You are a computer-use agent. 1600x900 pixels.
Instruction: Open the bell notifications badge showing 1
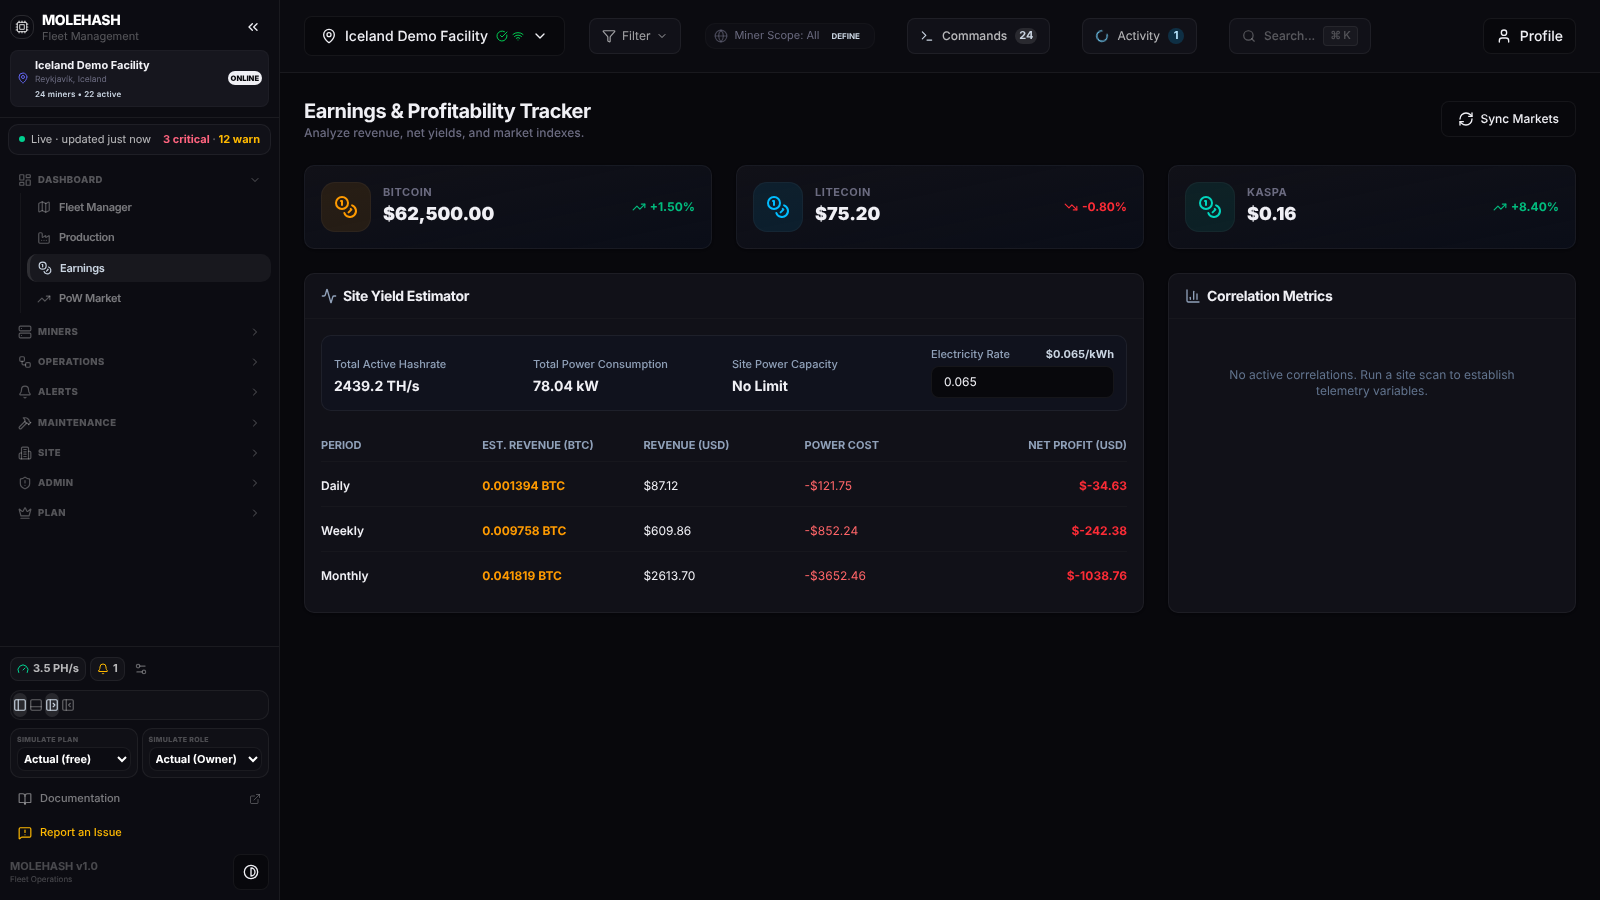tap(107, 669)
